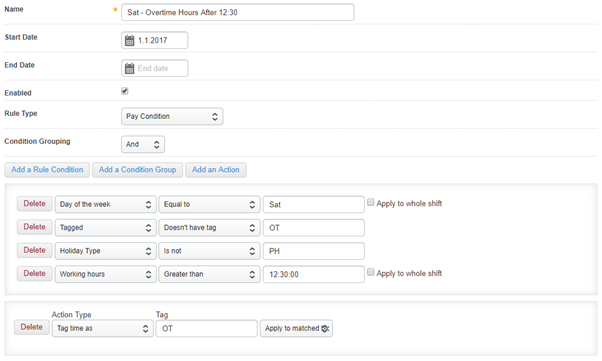Delete the Tag time as action

tap(31, 327)
